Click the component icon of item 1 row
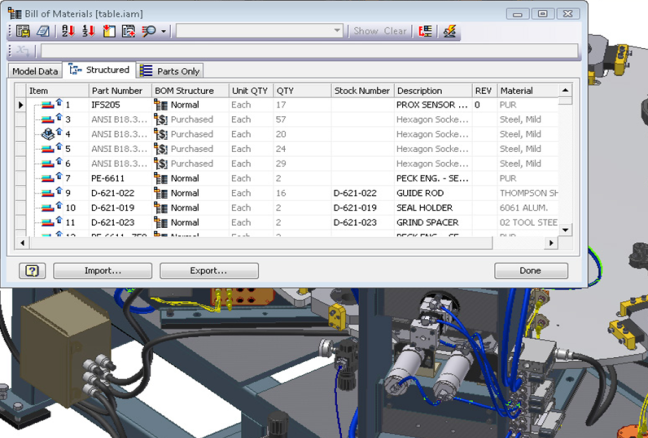The image size is (648, 438). tap(48, 105)
